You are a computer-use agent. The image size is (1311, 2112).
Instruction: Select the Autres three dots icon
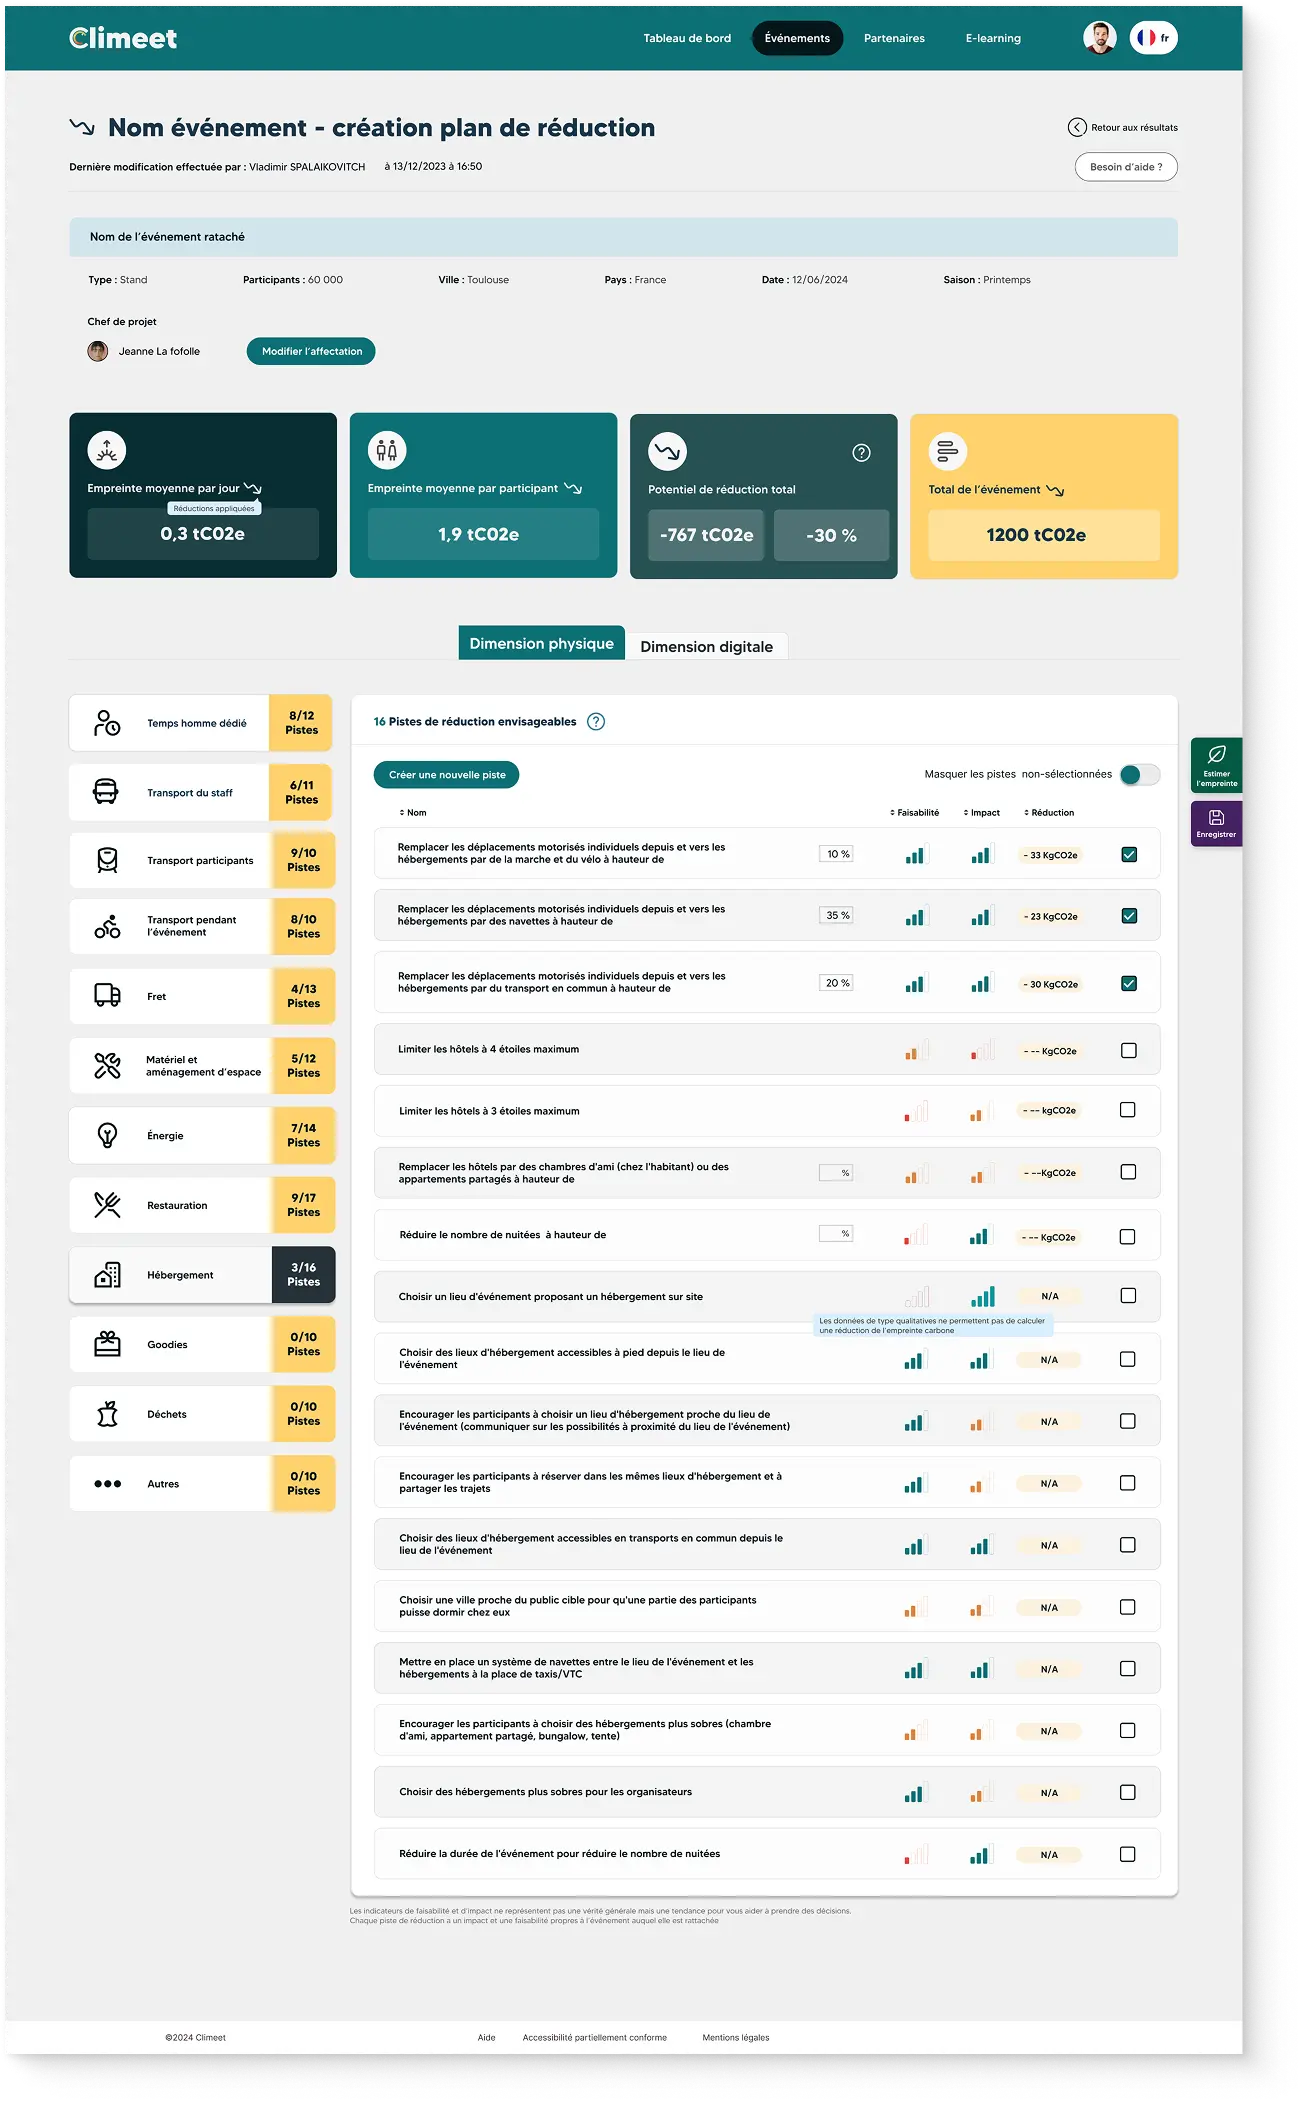[107, 1484]
